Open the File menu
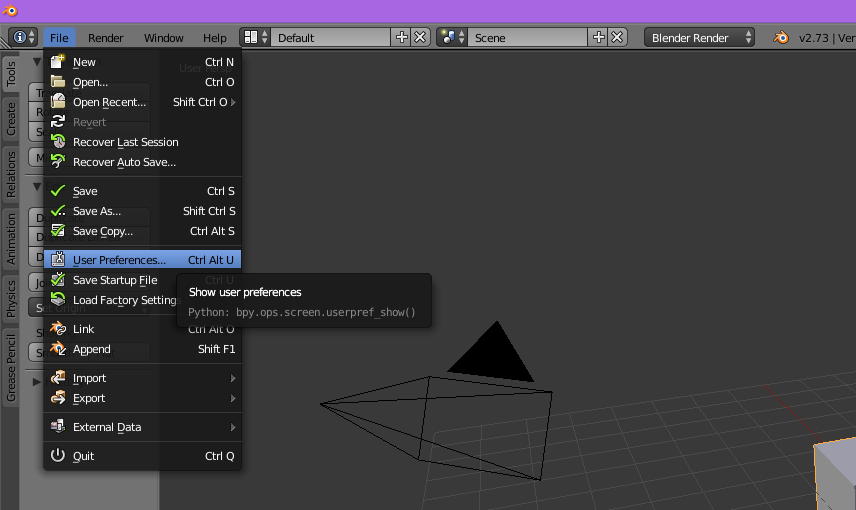 tap(59, 38)
